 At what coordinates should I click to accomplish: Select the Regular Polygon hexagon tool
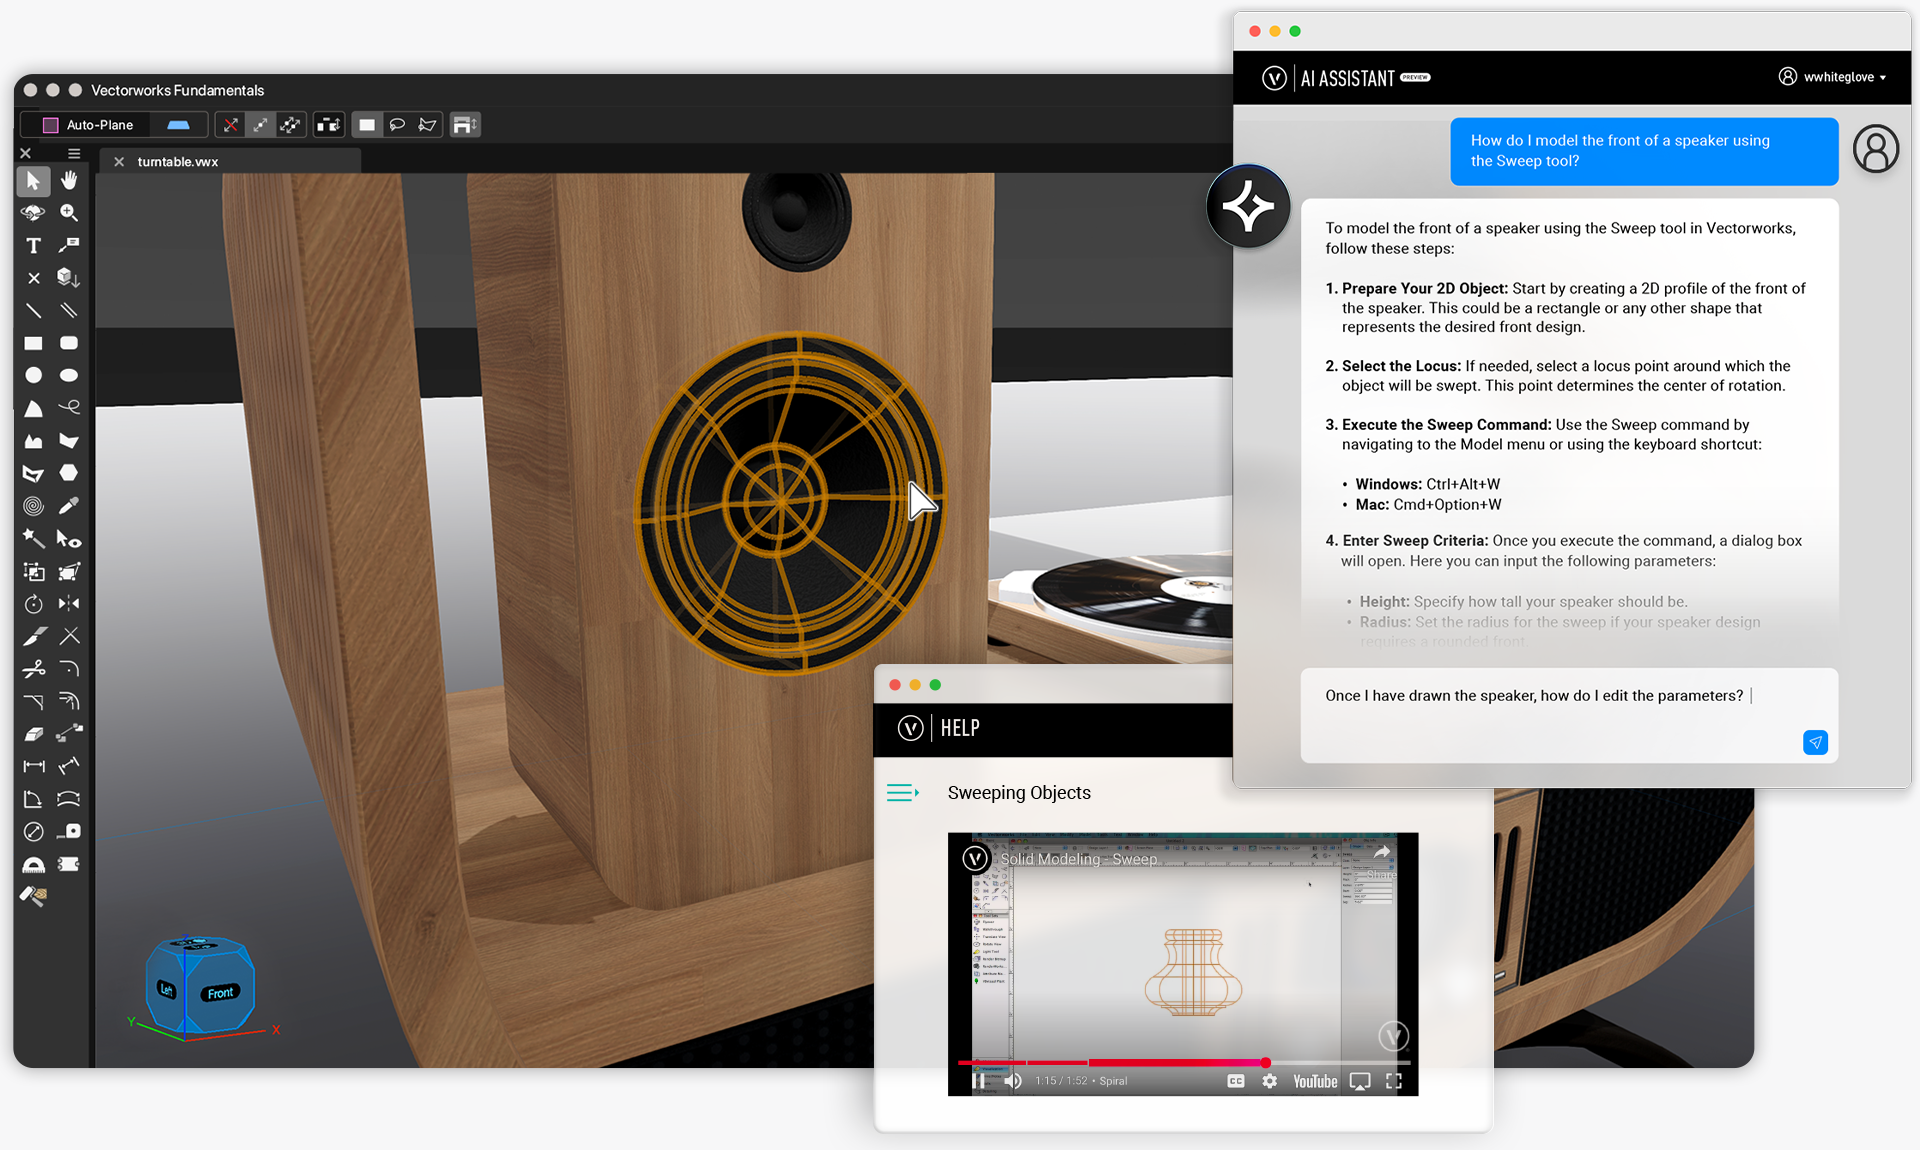[69, 473]
